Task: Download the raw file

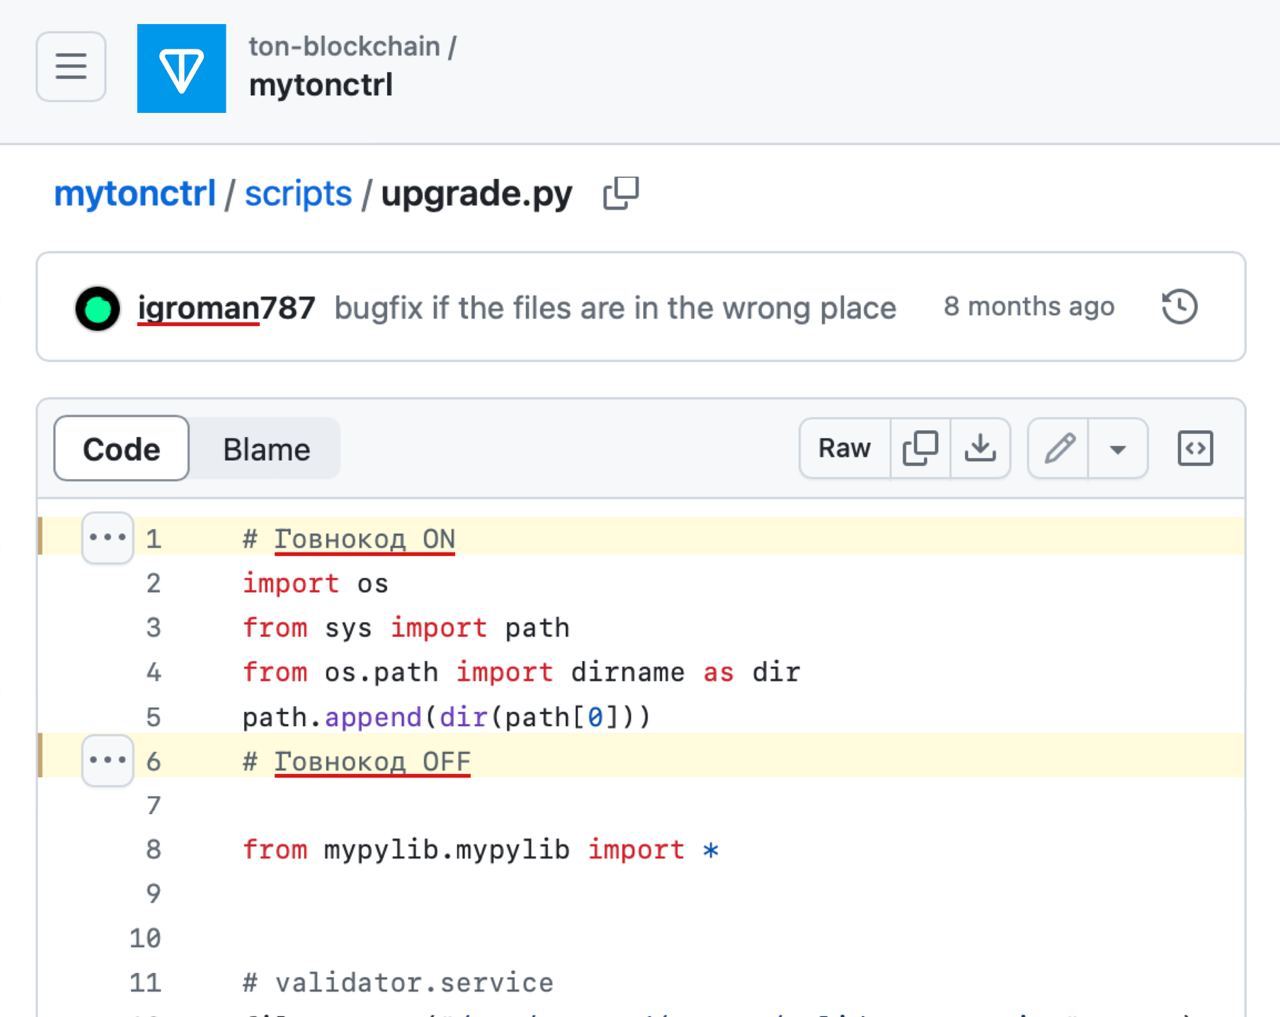Action: [x=980, y=449]
